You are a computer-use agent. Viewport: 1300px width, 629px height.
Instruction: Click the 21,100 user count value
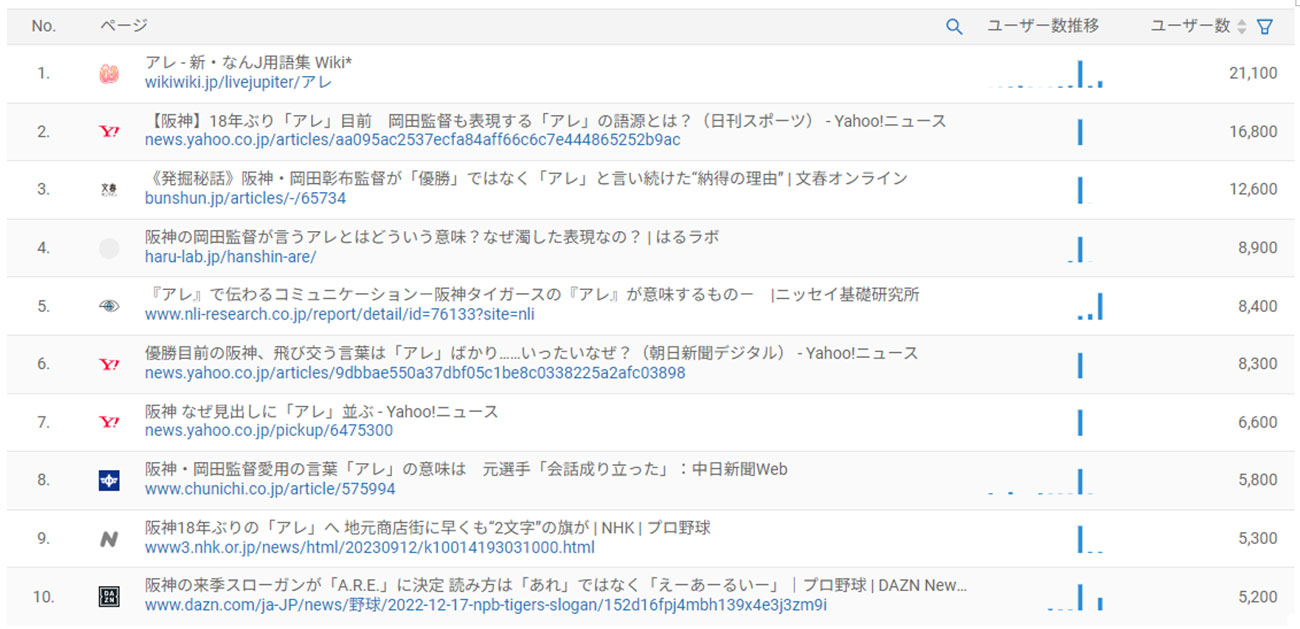(x=1252, y=73)
